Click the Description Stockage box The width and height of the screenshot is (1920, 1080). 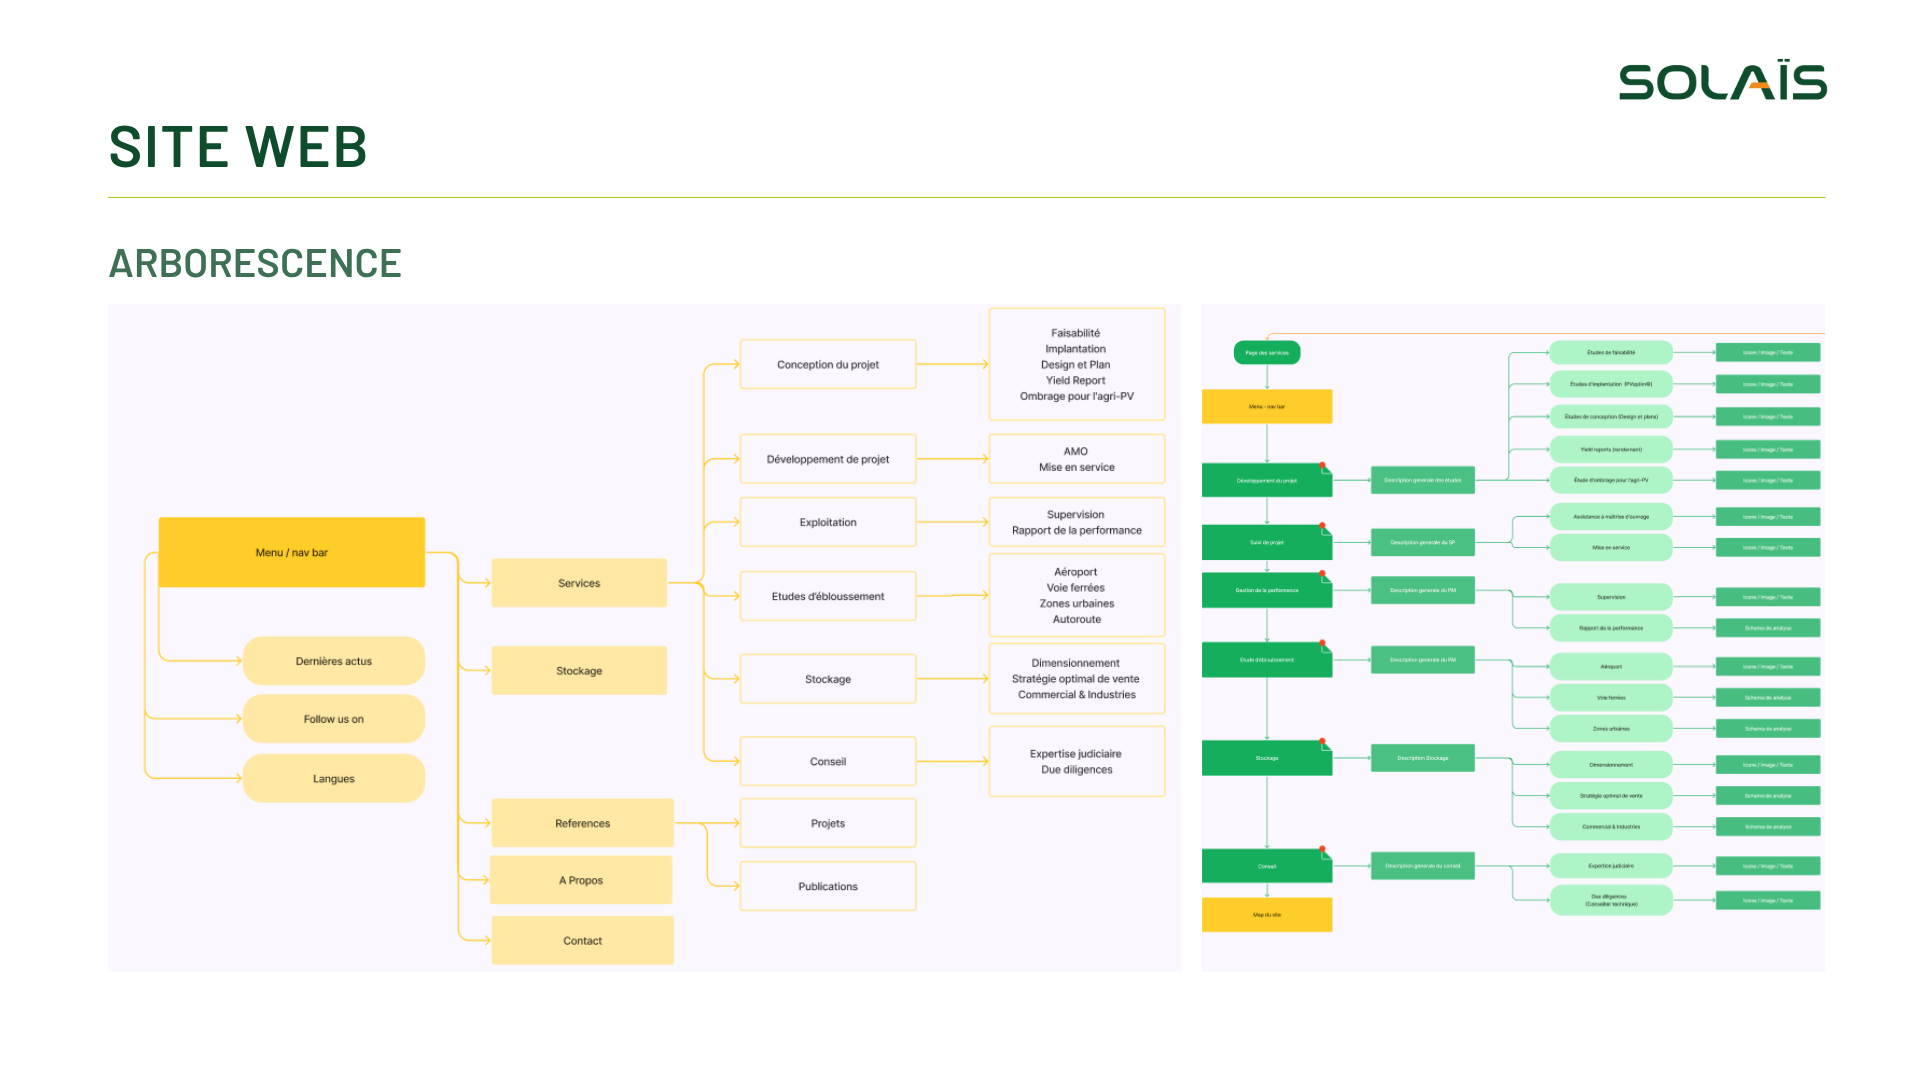pos(1422,758)
